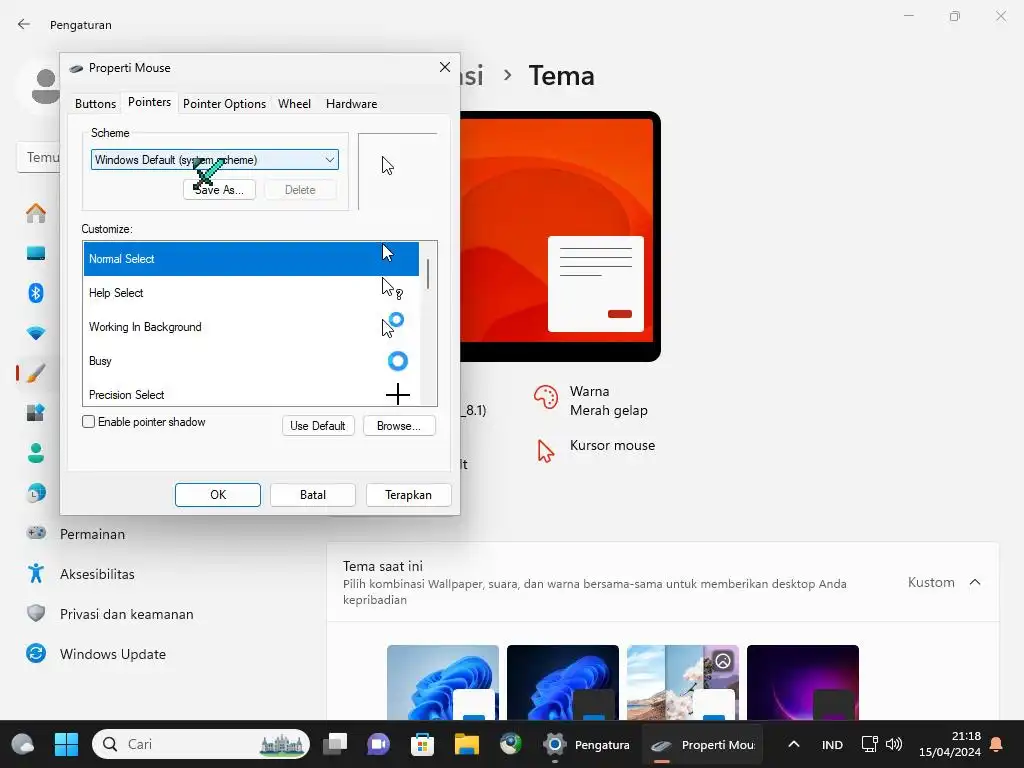The width and height of the screenshot is (1024, 768).
Task: Show hidden icons chevron in system tray
Action: click(x=793, y=744)
